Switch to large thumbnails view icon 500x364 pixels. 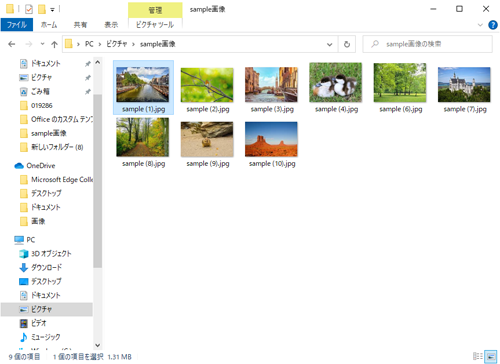pyautogui.click(x=490, y=356)
